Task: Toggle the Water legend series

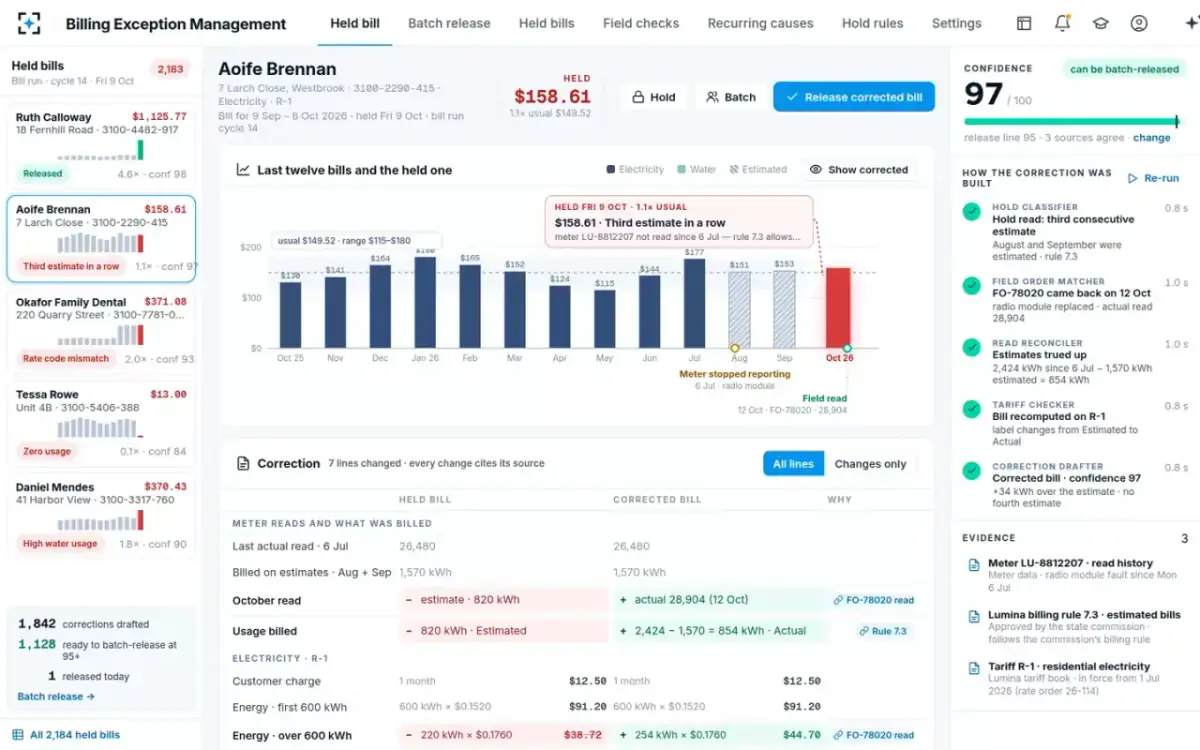Action: coord(697,170)
